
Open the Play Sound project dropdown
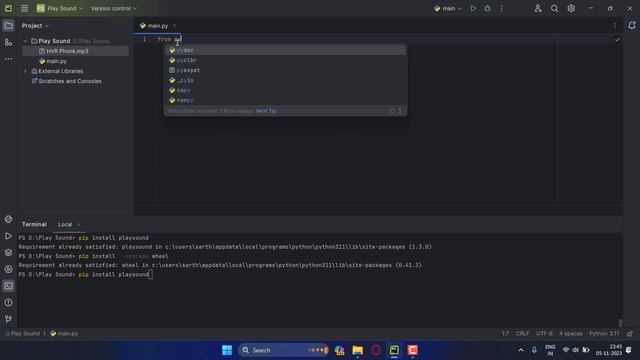60,8
